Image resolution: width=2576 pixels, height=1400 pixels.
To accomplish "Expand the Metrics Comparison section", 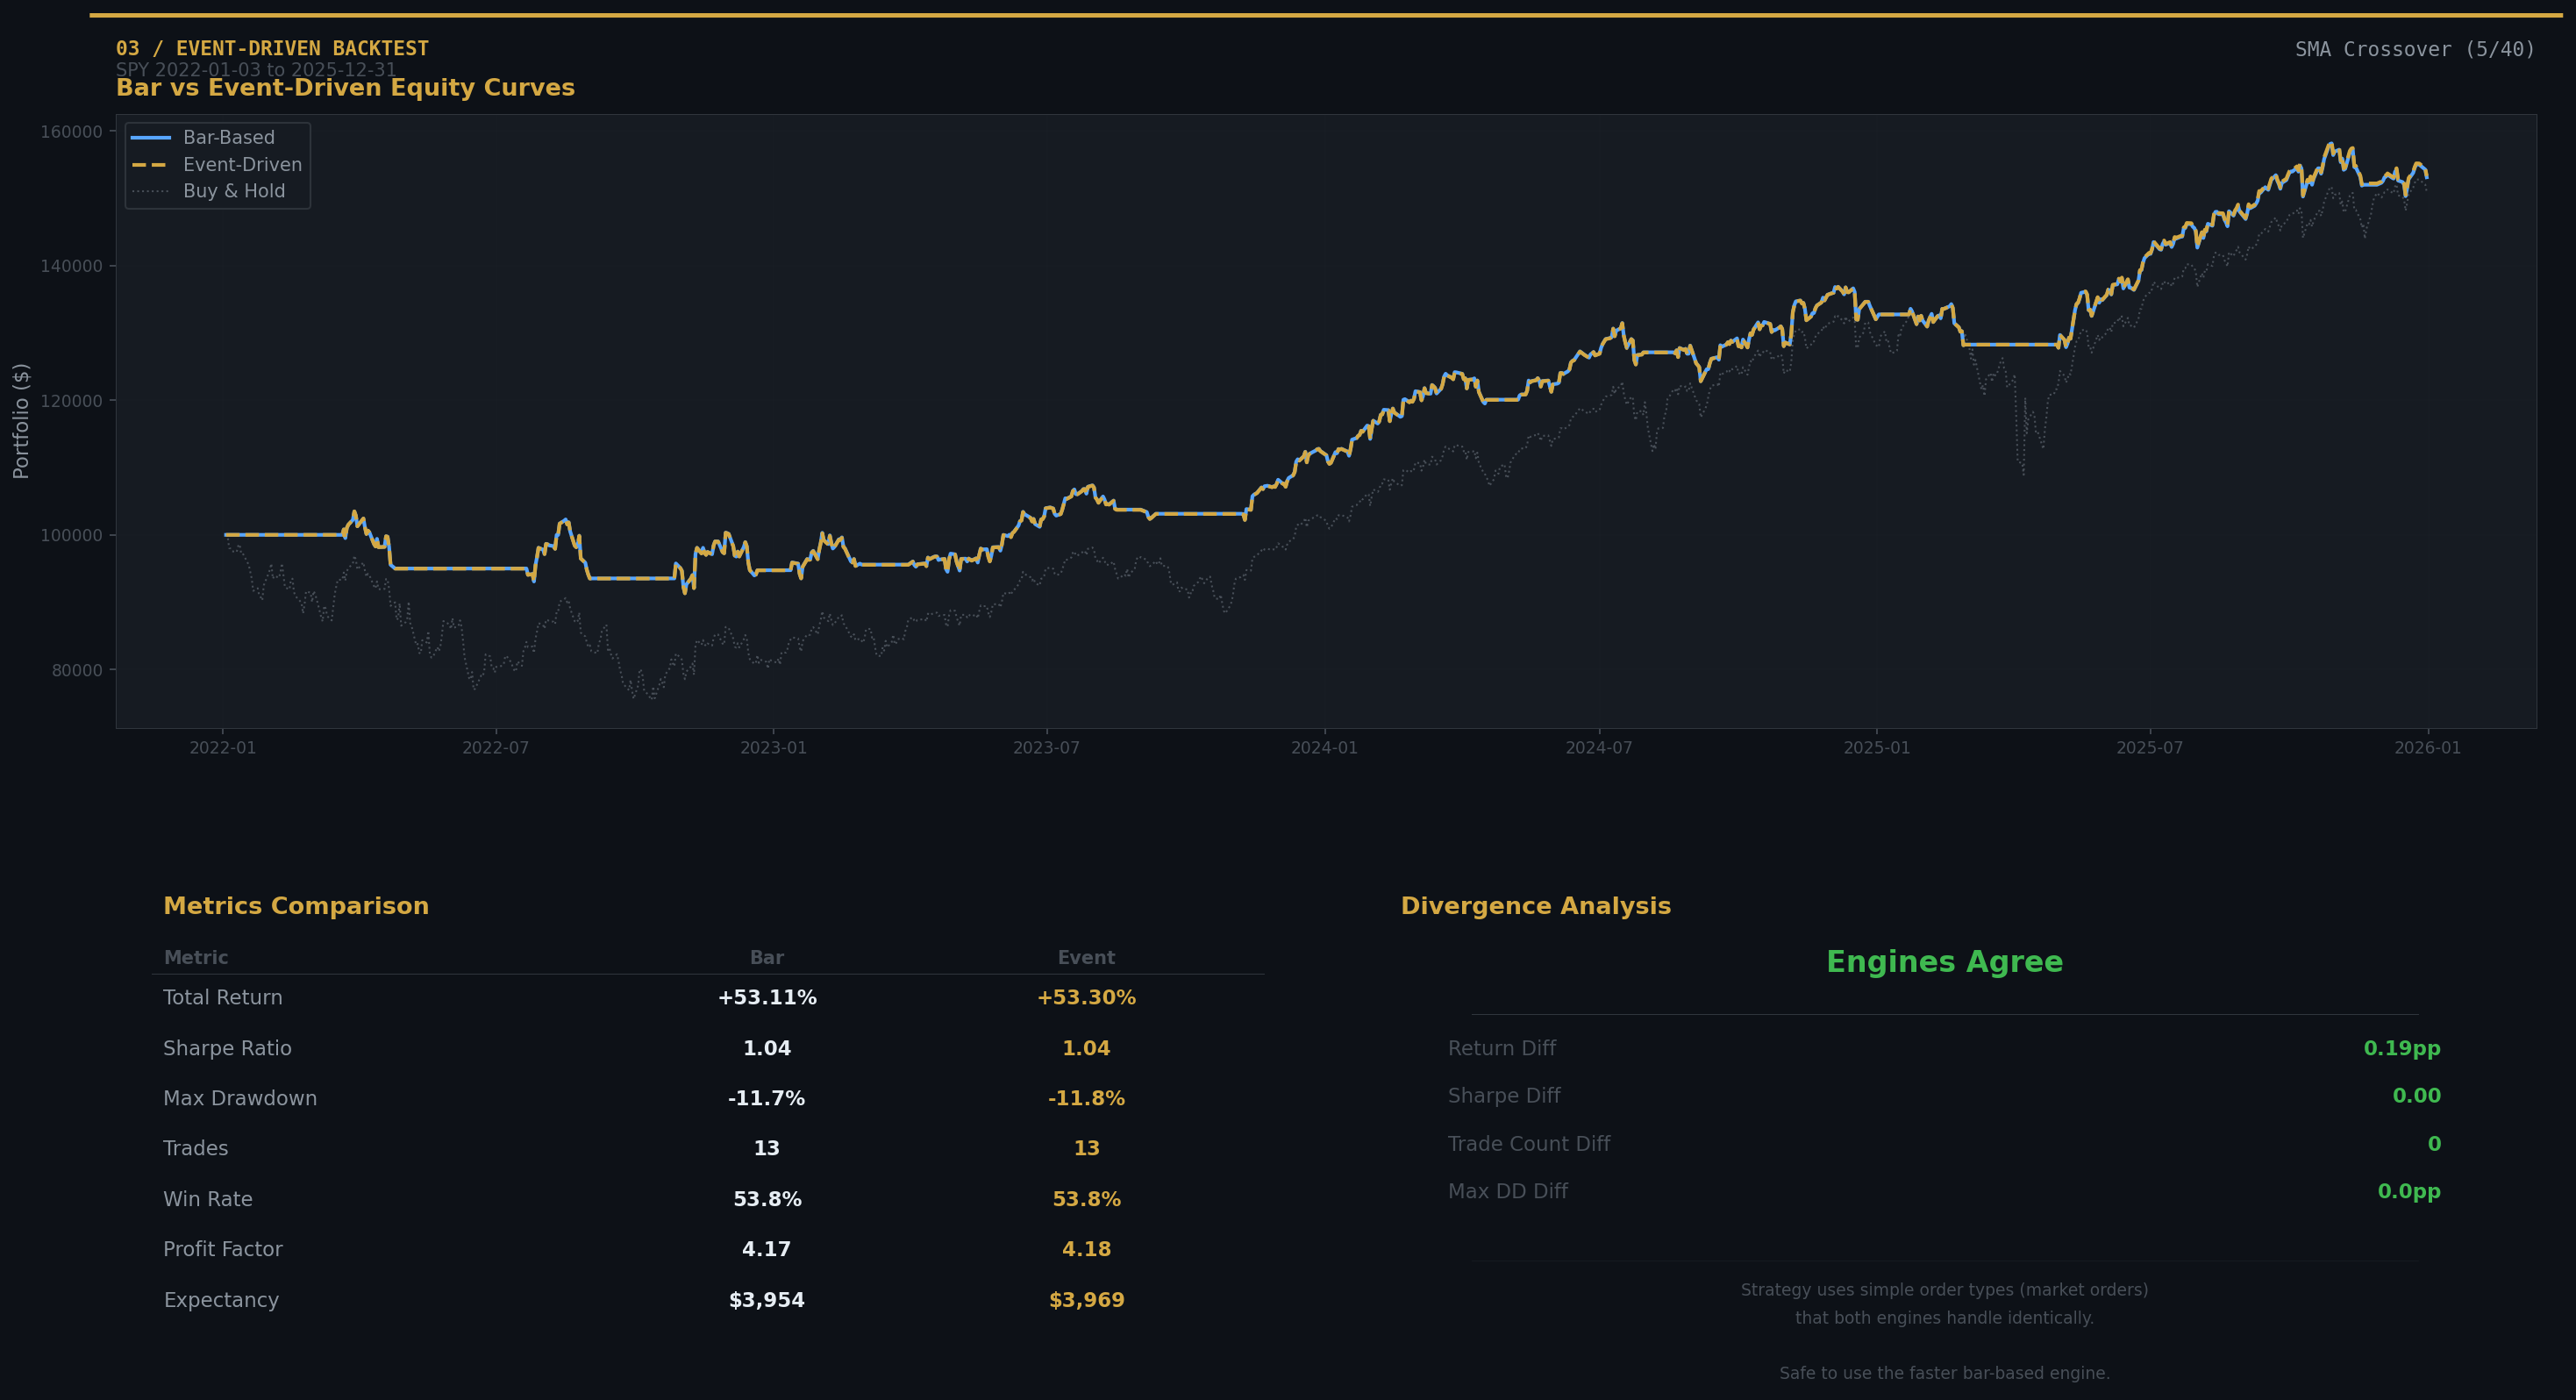I will [x=296, y=906].
